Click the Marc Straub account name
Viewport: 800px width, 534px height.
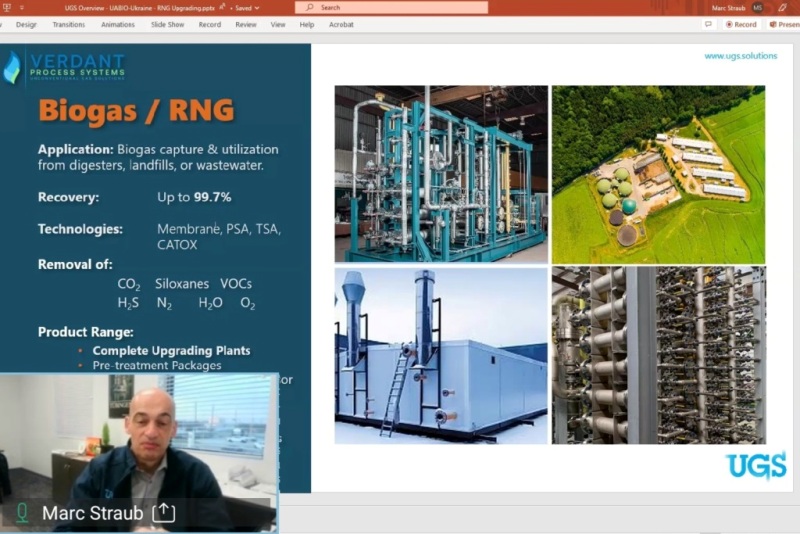(x=729, y=8)
